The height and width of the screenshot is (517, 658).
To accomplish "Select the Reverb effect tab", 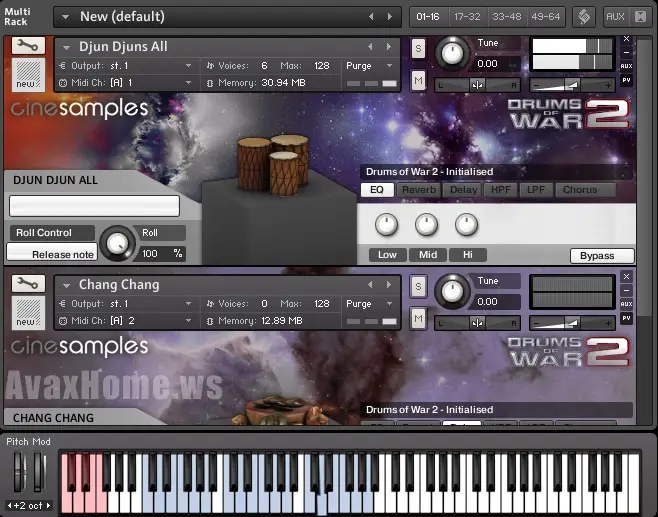I will (x=419, y=190).
